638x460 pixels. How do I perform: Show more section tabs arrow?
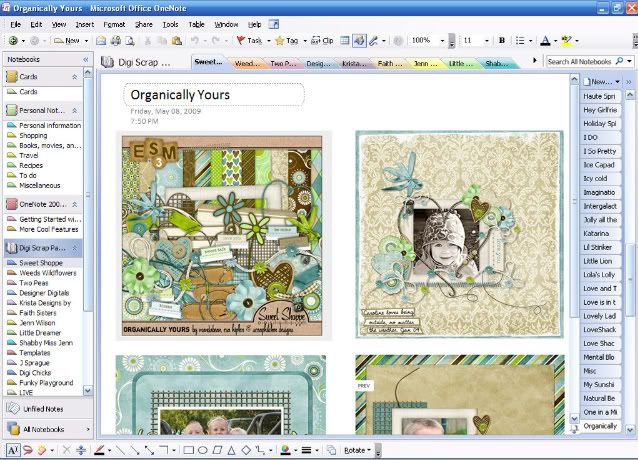(535, 61)
